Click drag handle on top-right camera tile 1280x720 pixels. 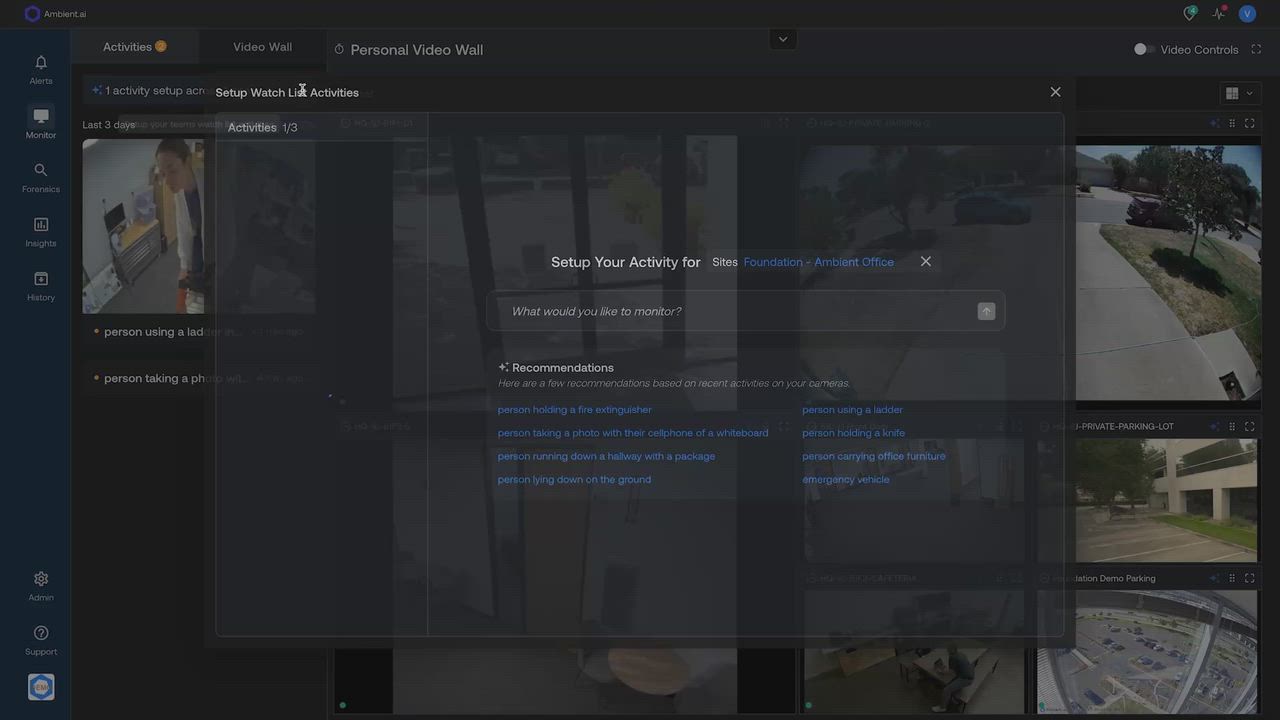1232,123
